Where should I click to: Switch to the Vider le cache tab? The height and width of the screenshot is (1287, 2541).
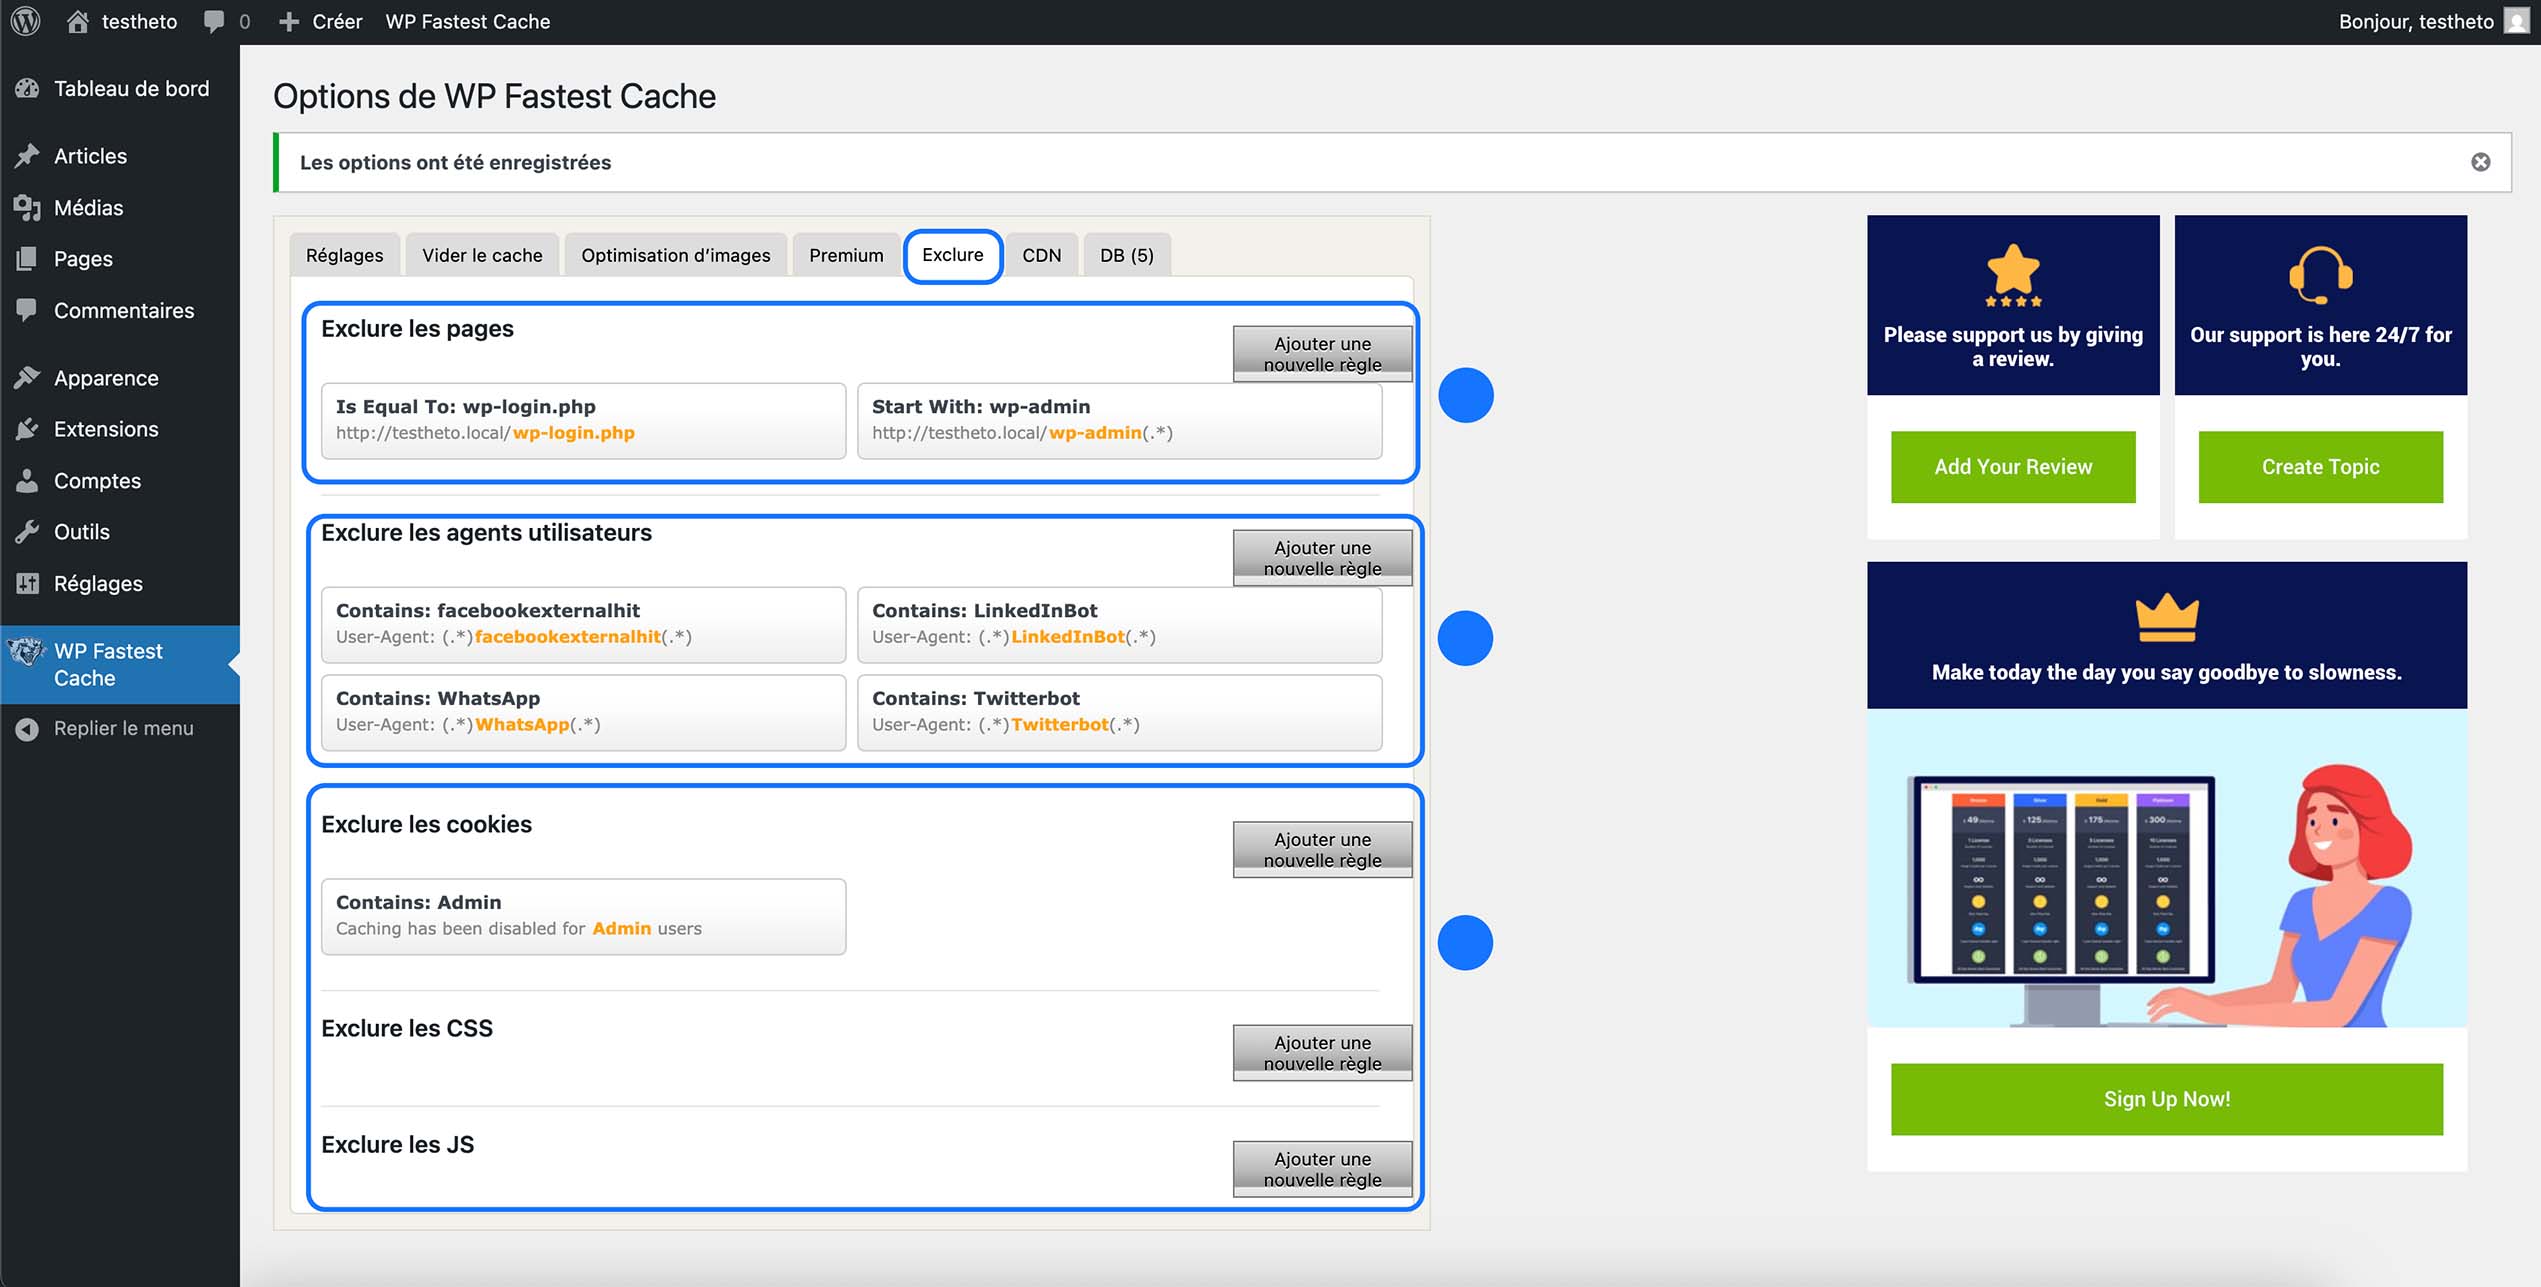482,255
